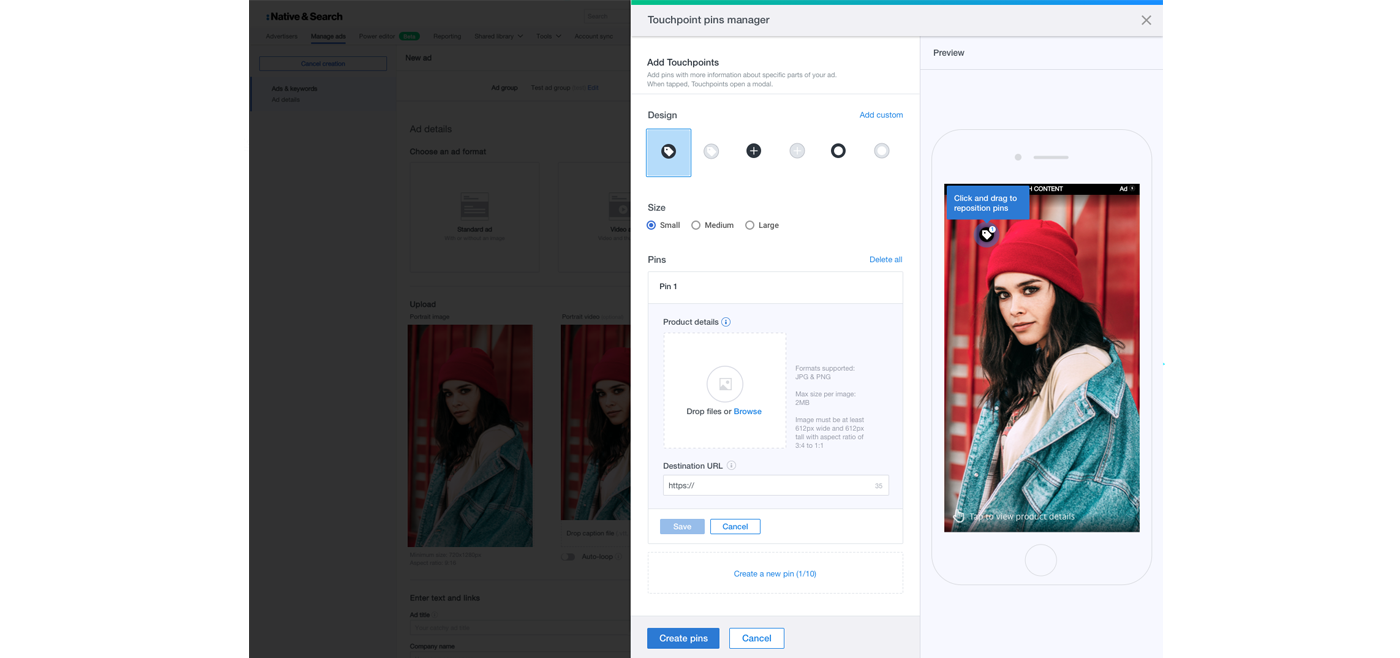
Task: Click the Save pin button
Action: [682, 526]
